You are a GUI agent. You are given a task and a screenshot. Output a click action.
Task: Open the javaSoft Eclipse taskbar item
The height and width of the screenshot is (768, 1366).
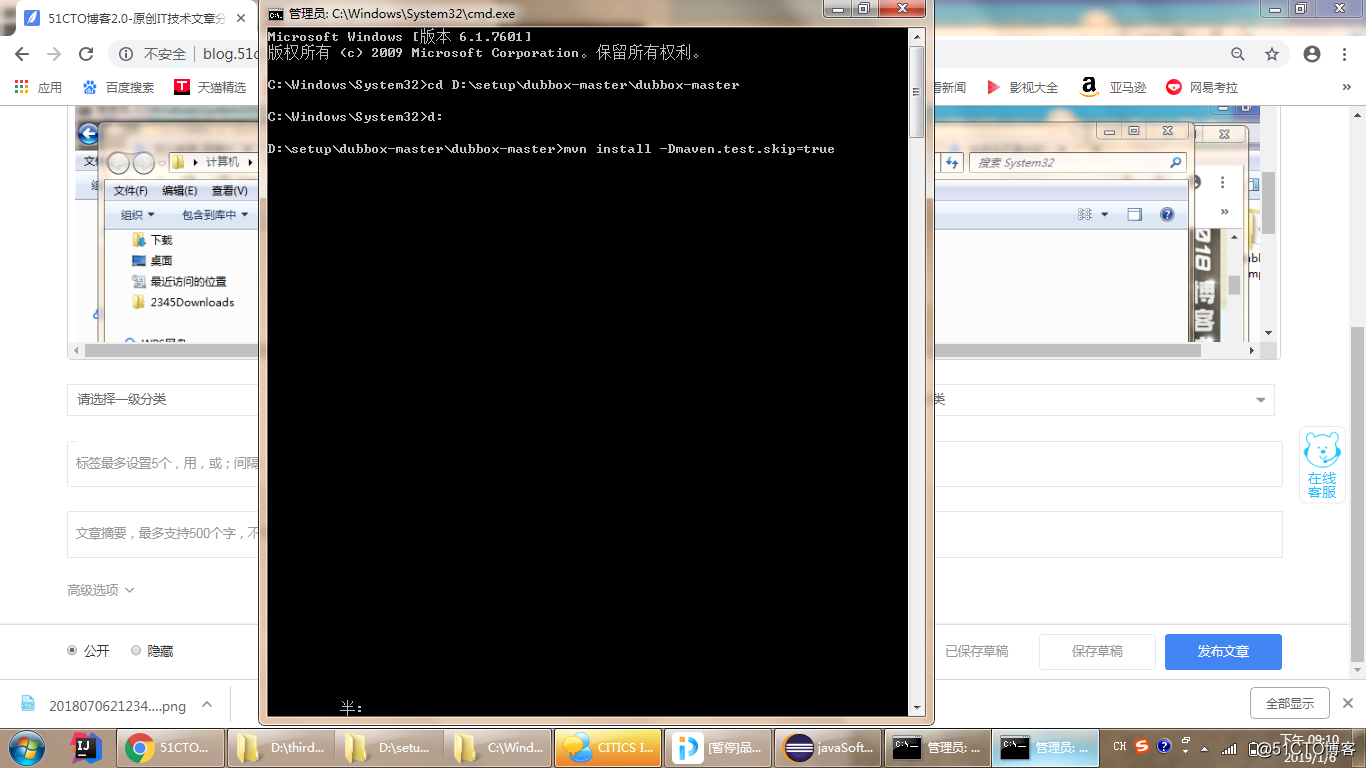point(826,747)
